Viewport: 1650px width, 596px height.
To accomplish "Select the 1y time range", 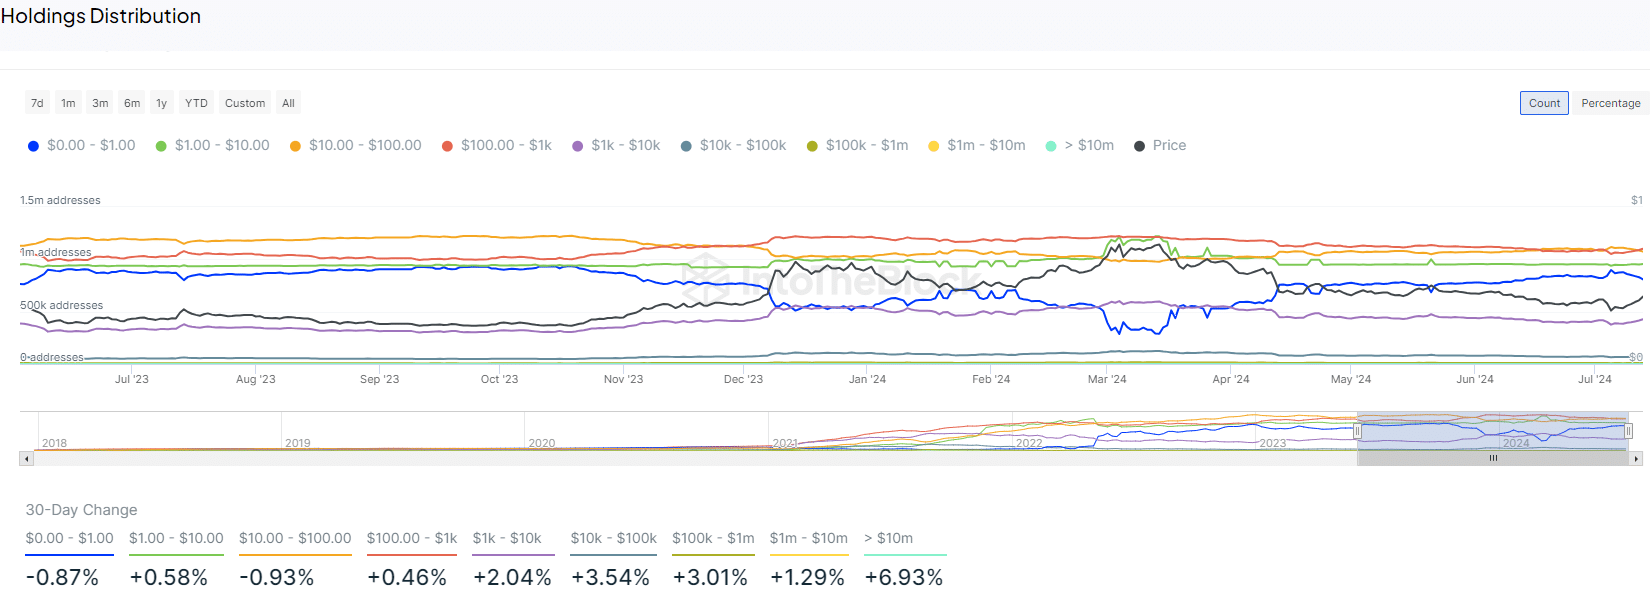I will tap(161, 103).
